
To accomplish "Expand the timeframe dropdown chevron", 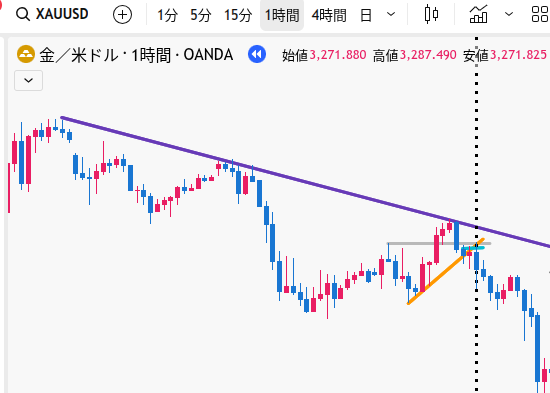I will (x=391, y=15).
